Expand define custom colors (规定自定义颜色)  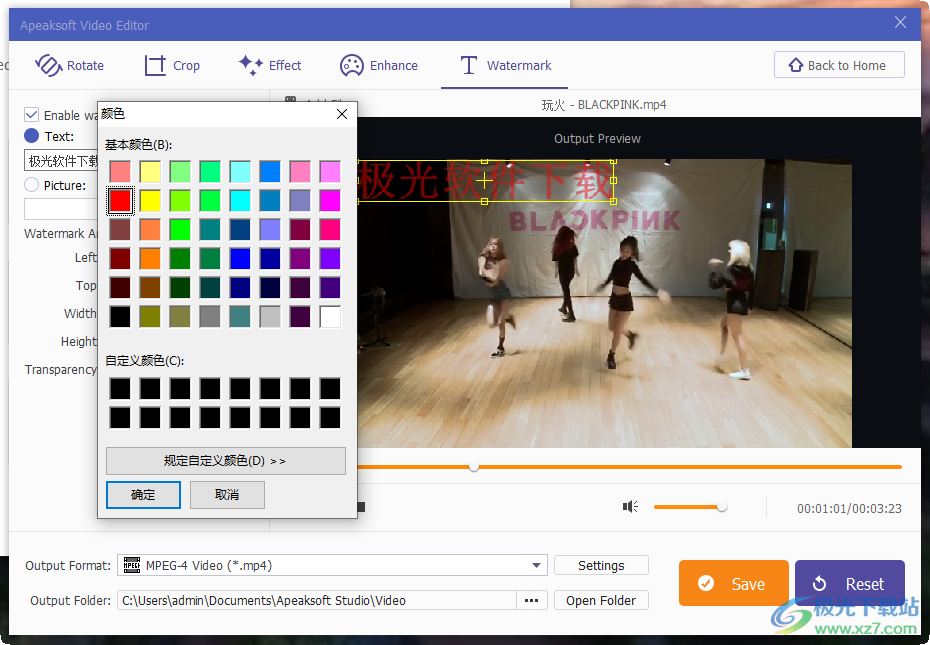click(x=225, y=460)
